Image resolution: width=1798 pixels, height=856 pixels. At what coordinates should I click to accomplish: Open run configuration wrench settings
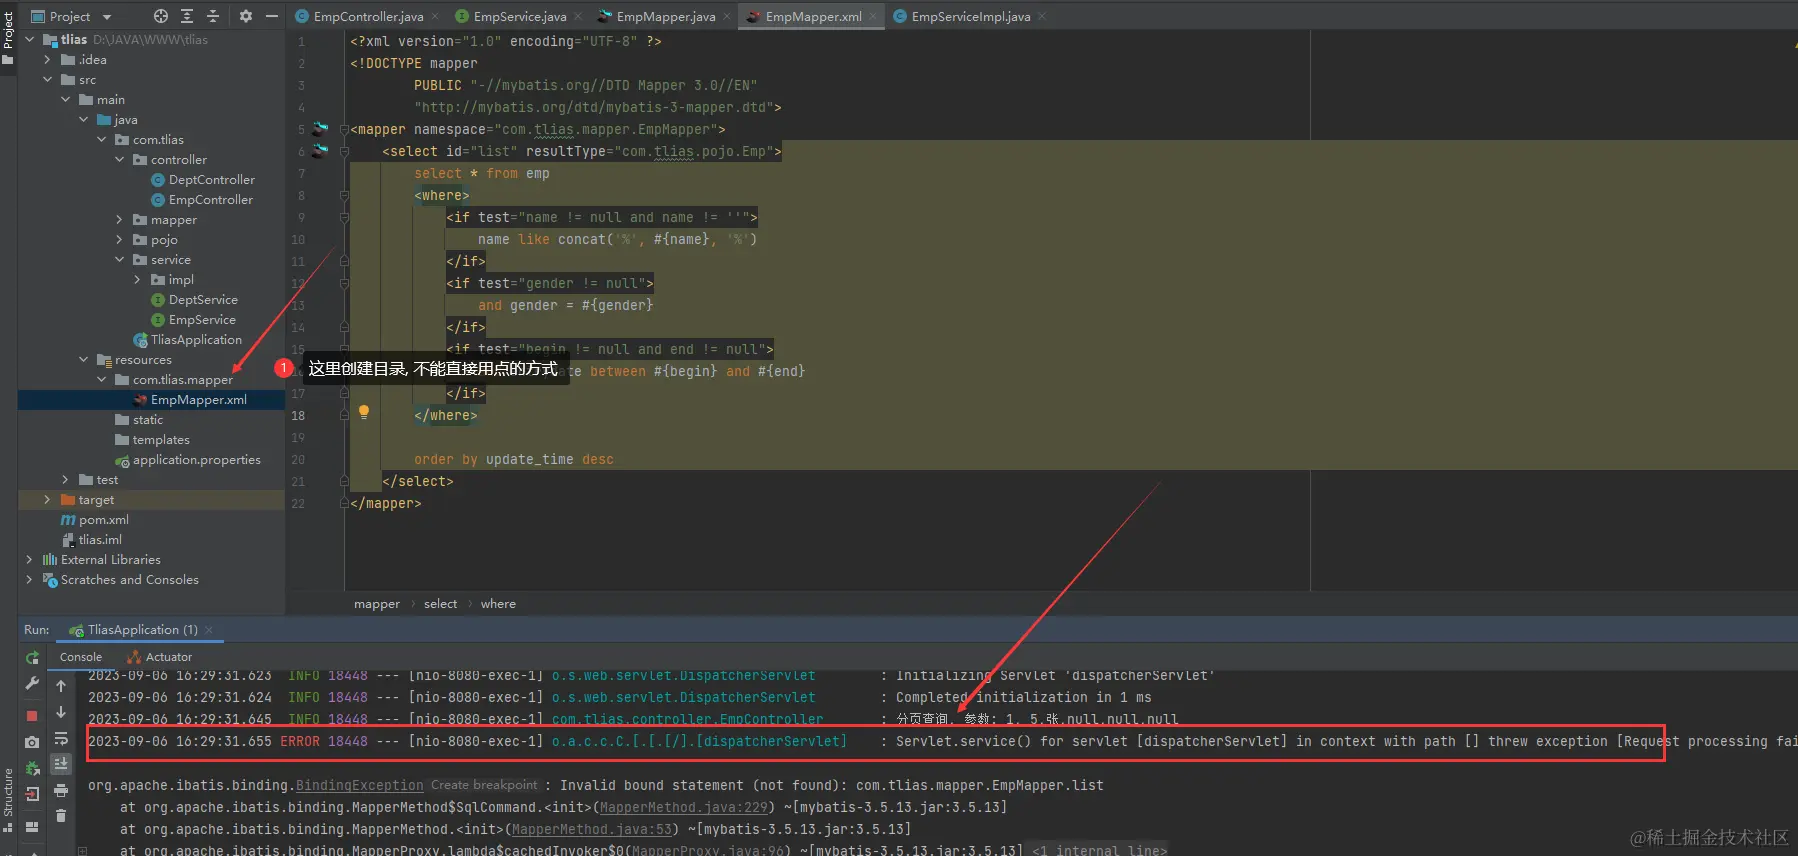(x=32, y=684)
